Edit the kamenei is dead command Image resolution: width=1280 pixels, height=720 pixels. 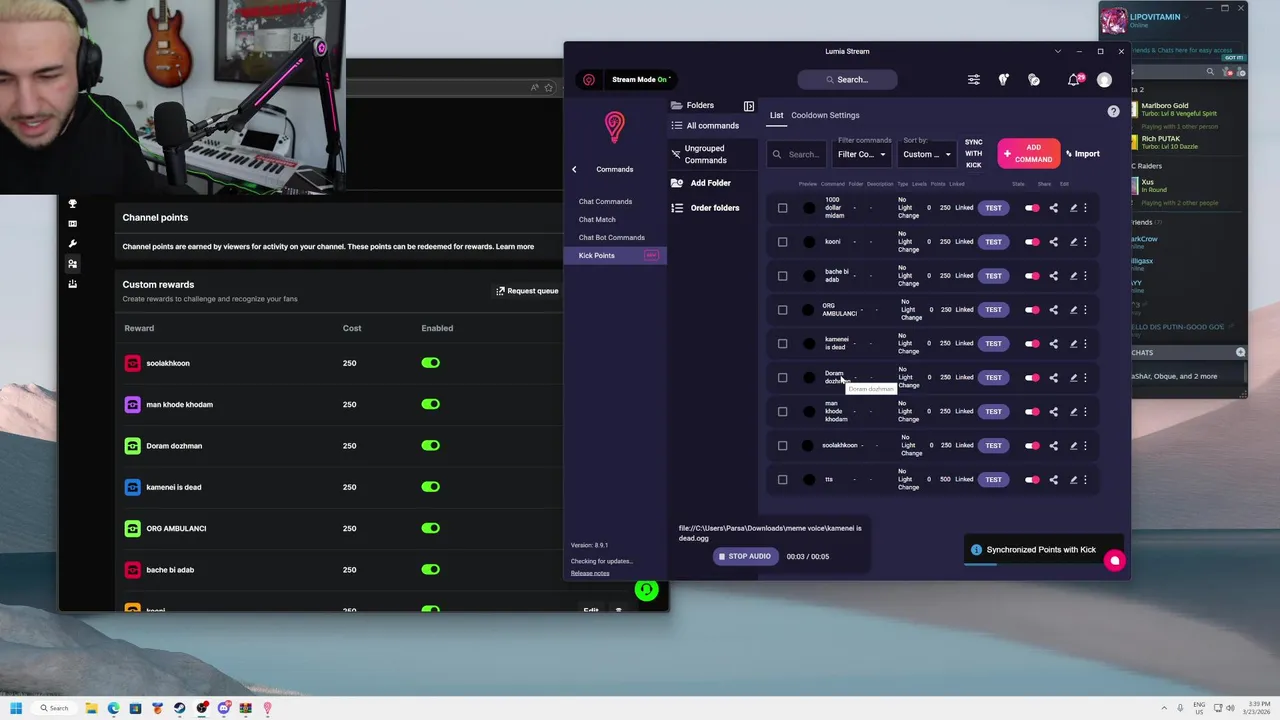tap(1073, 344)
